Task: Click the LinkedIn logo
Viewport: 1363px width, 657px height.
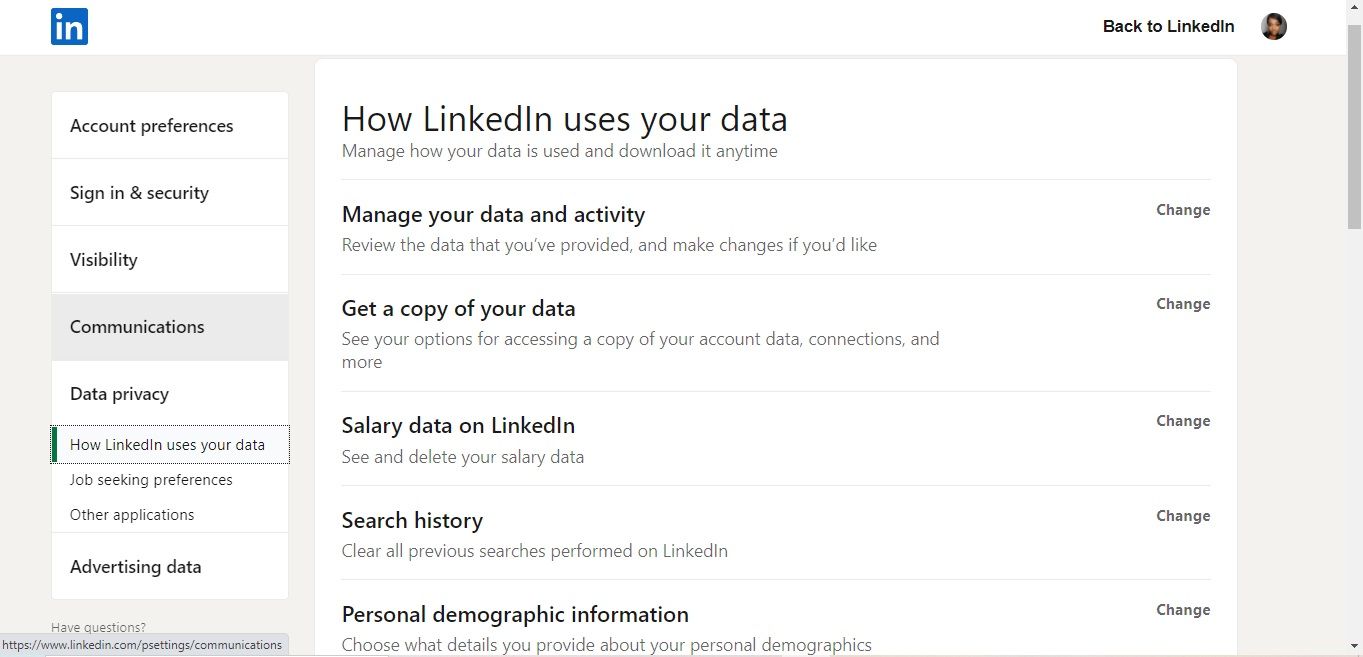Action: [x=69, y=26]
